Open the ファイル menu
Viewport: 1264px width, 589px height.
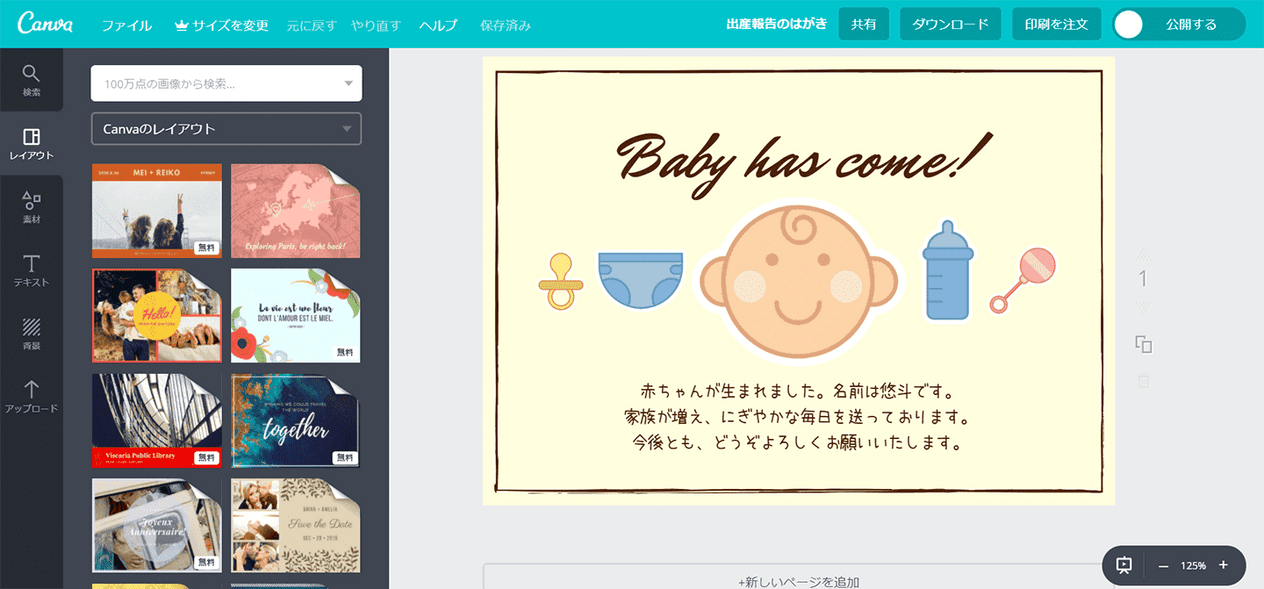[127, 25]
